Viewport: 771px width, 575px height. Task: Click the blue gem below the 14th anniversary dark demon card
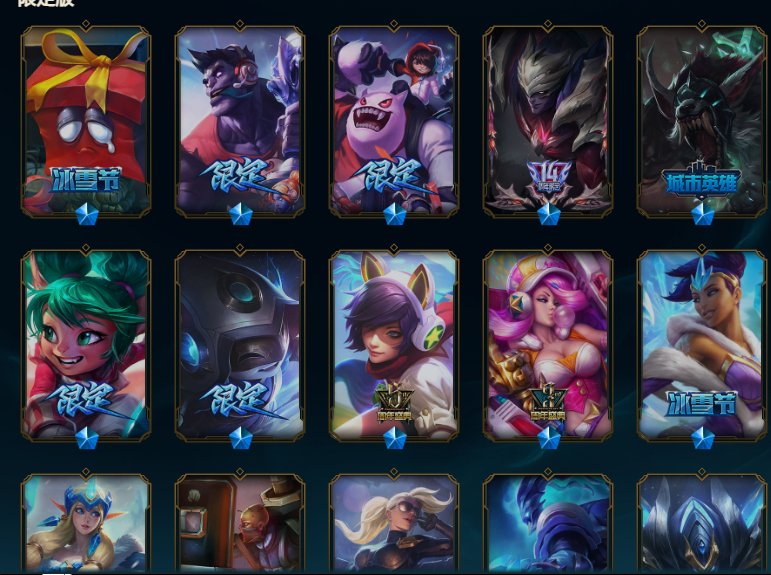pos(548,215)
